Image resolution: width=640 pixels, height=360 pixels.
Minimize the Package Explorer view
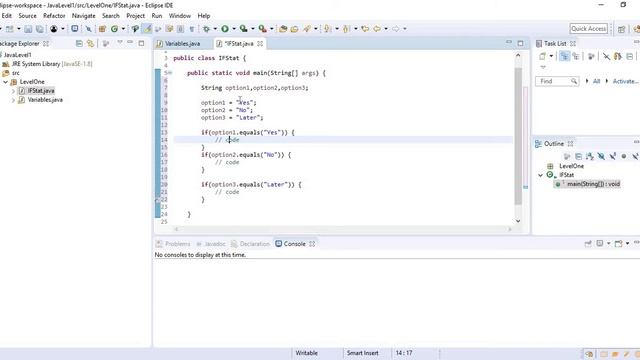coord(130,42)
